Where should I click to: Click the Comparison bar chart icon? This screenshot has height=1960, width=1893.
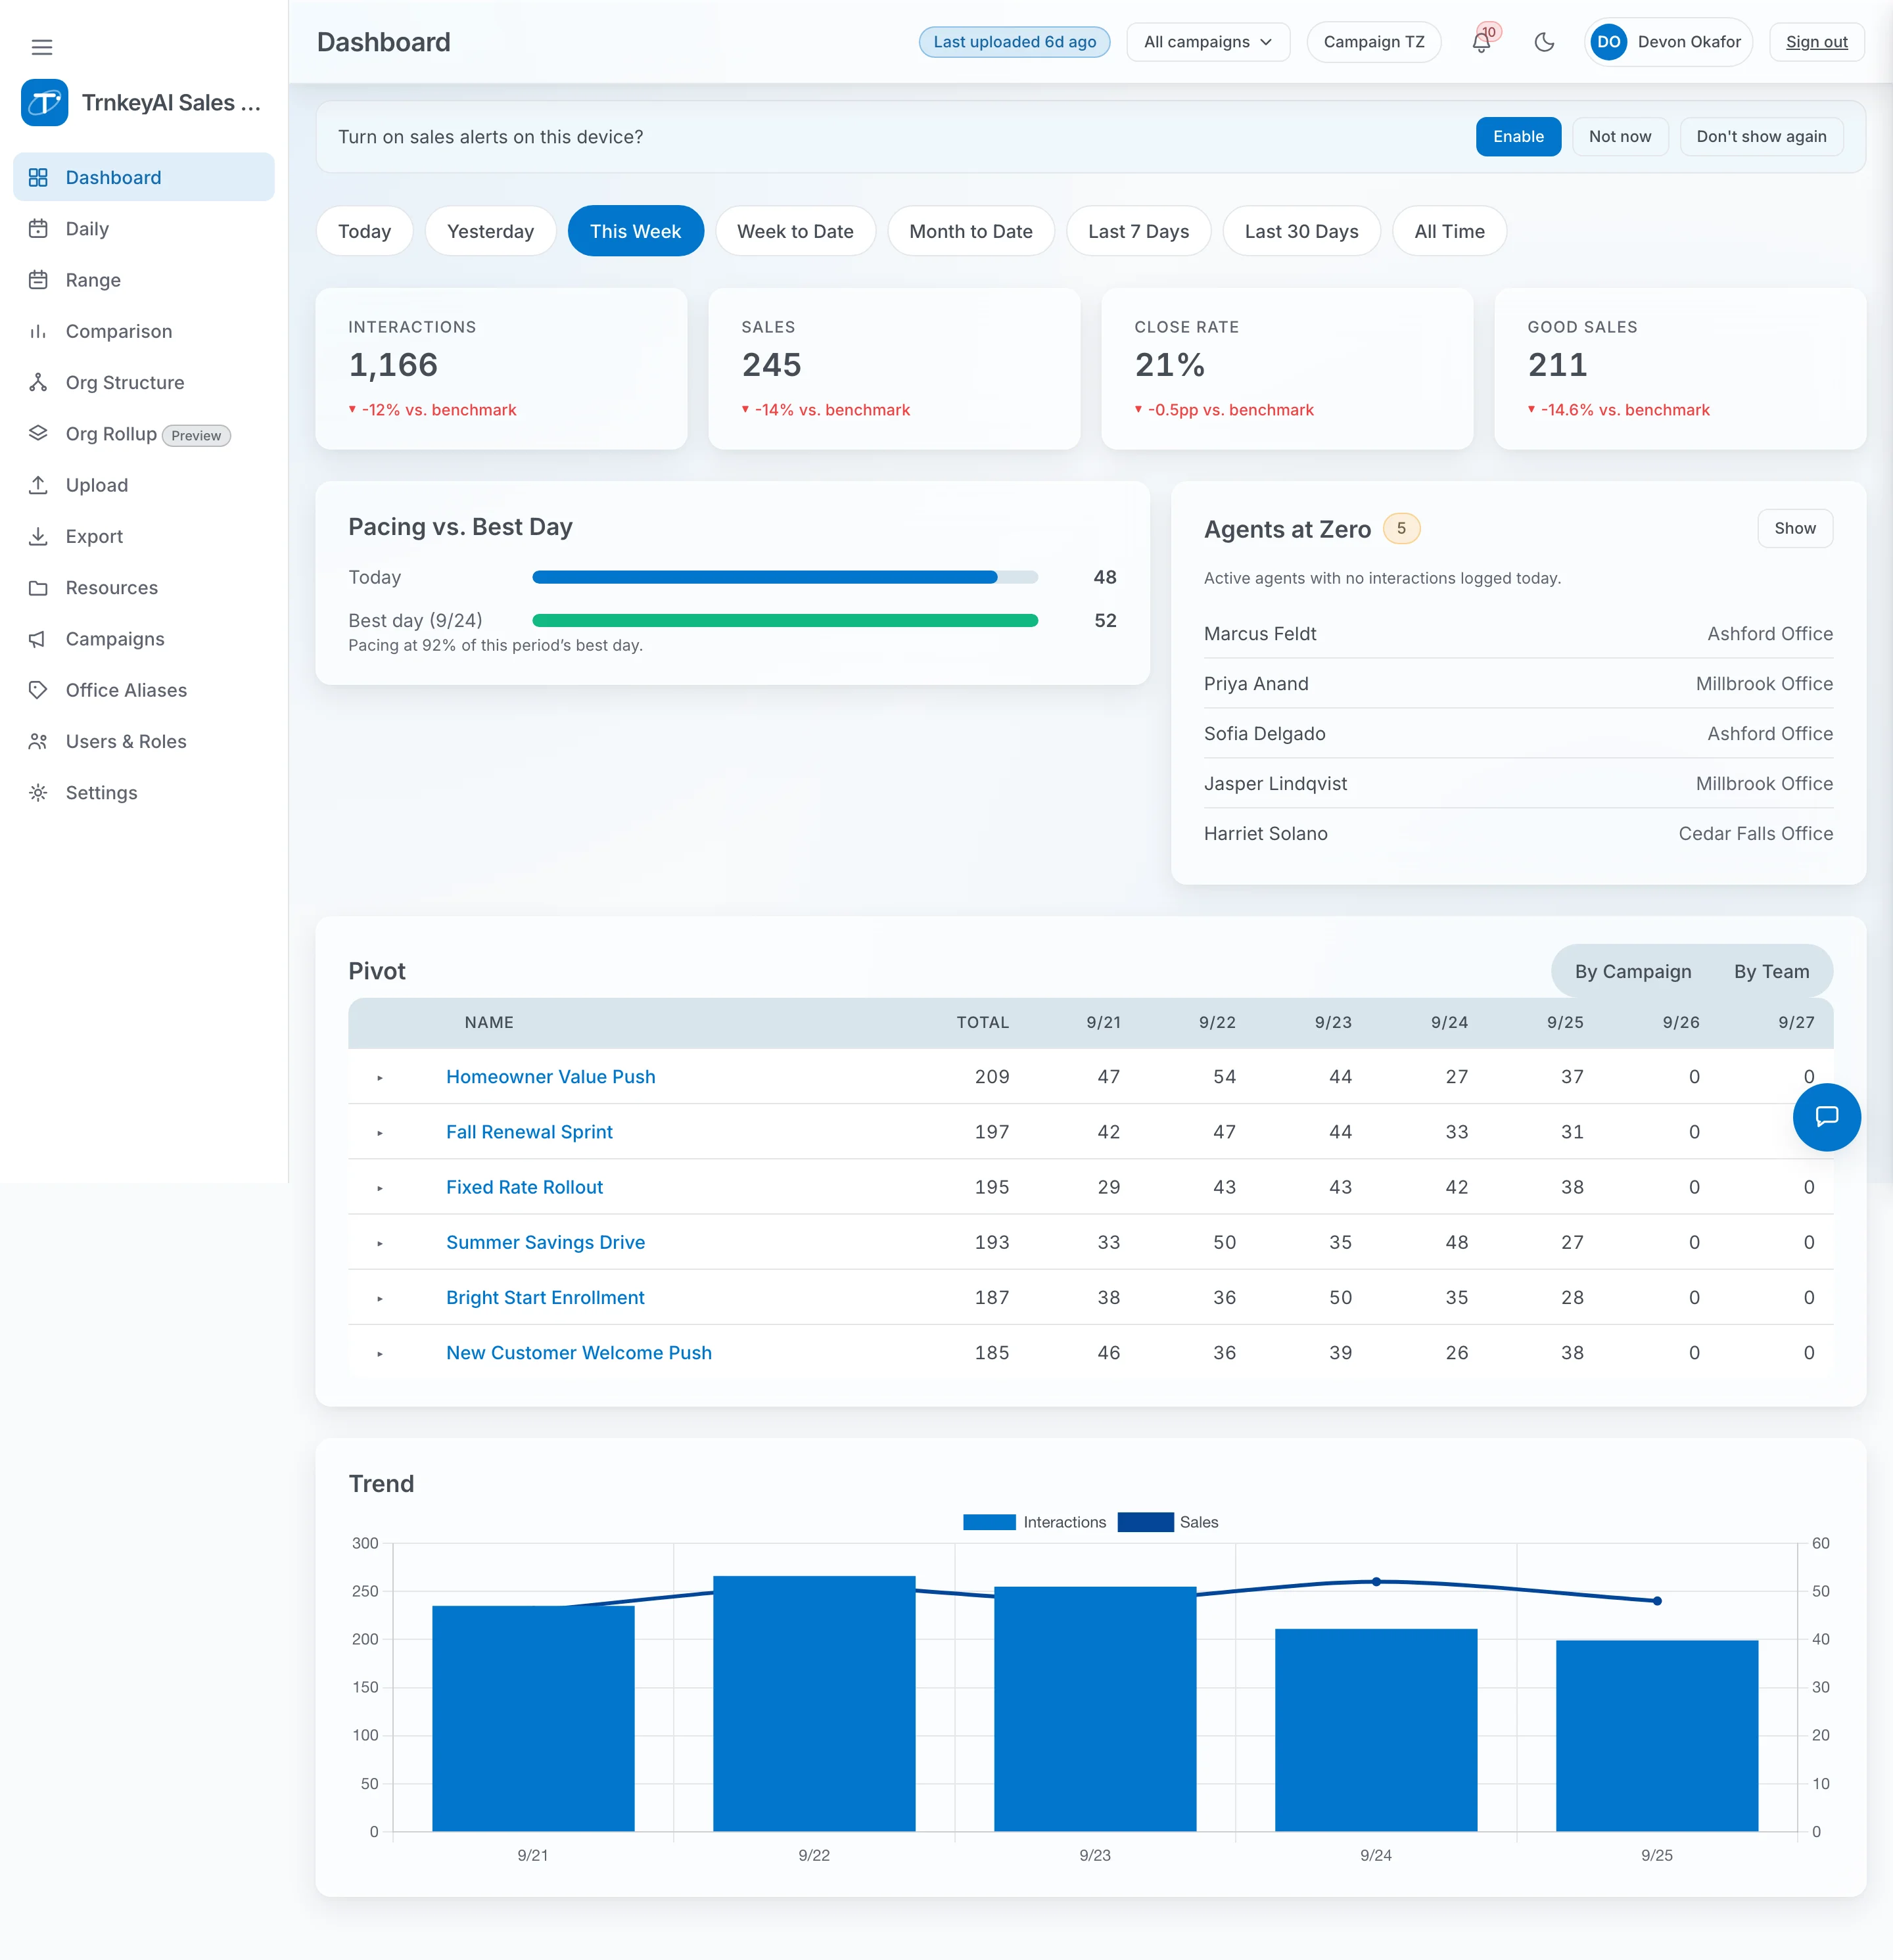pyautogui.click(x=38, y=331)
